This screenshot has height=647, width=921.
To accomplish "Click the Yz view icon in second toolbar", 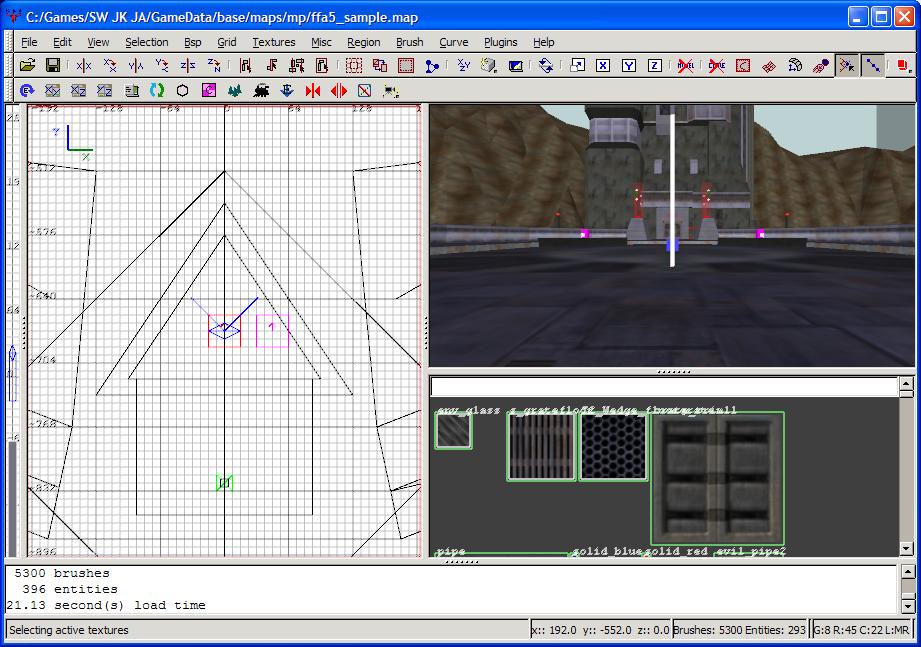I will point(105,90).
